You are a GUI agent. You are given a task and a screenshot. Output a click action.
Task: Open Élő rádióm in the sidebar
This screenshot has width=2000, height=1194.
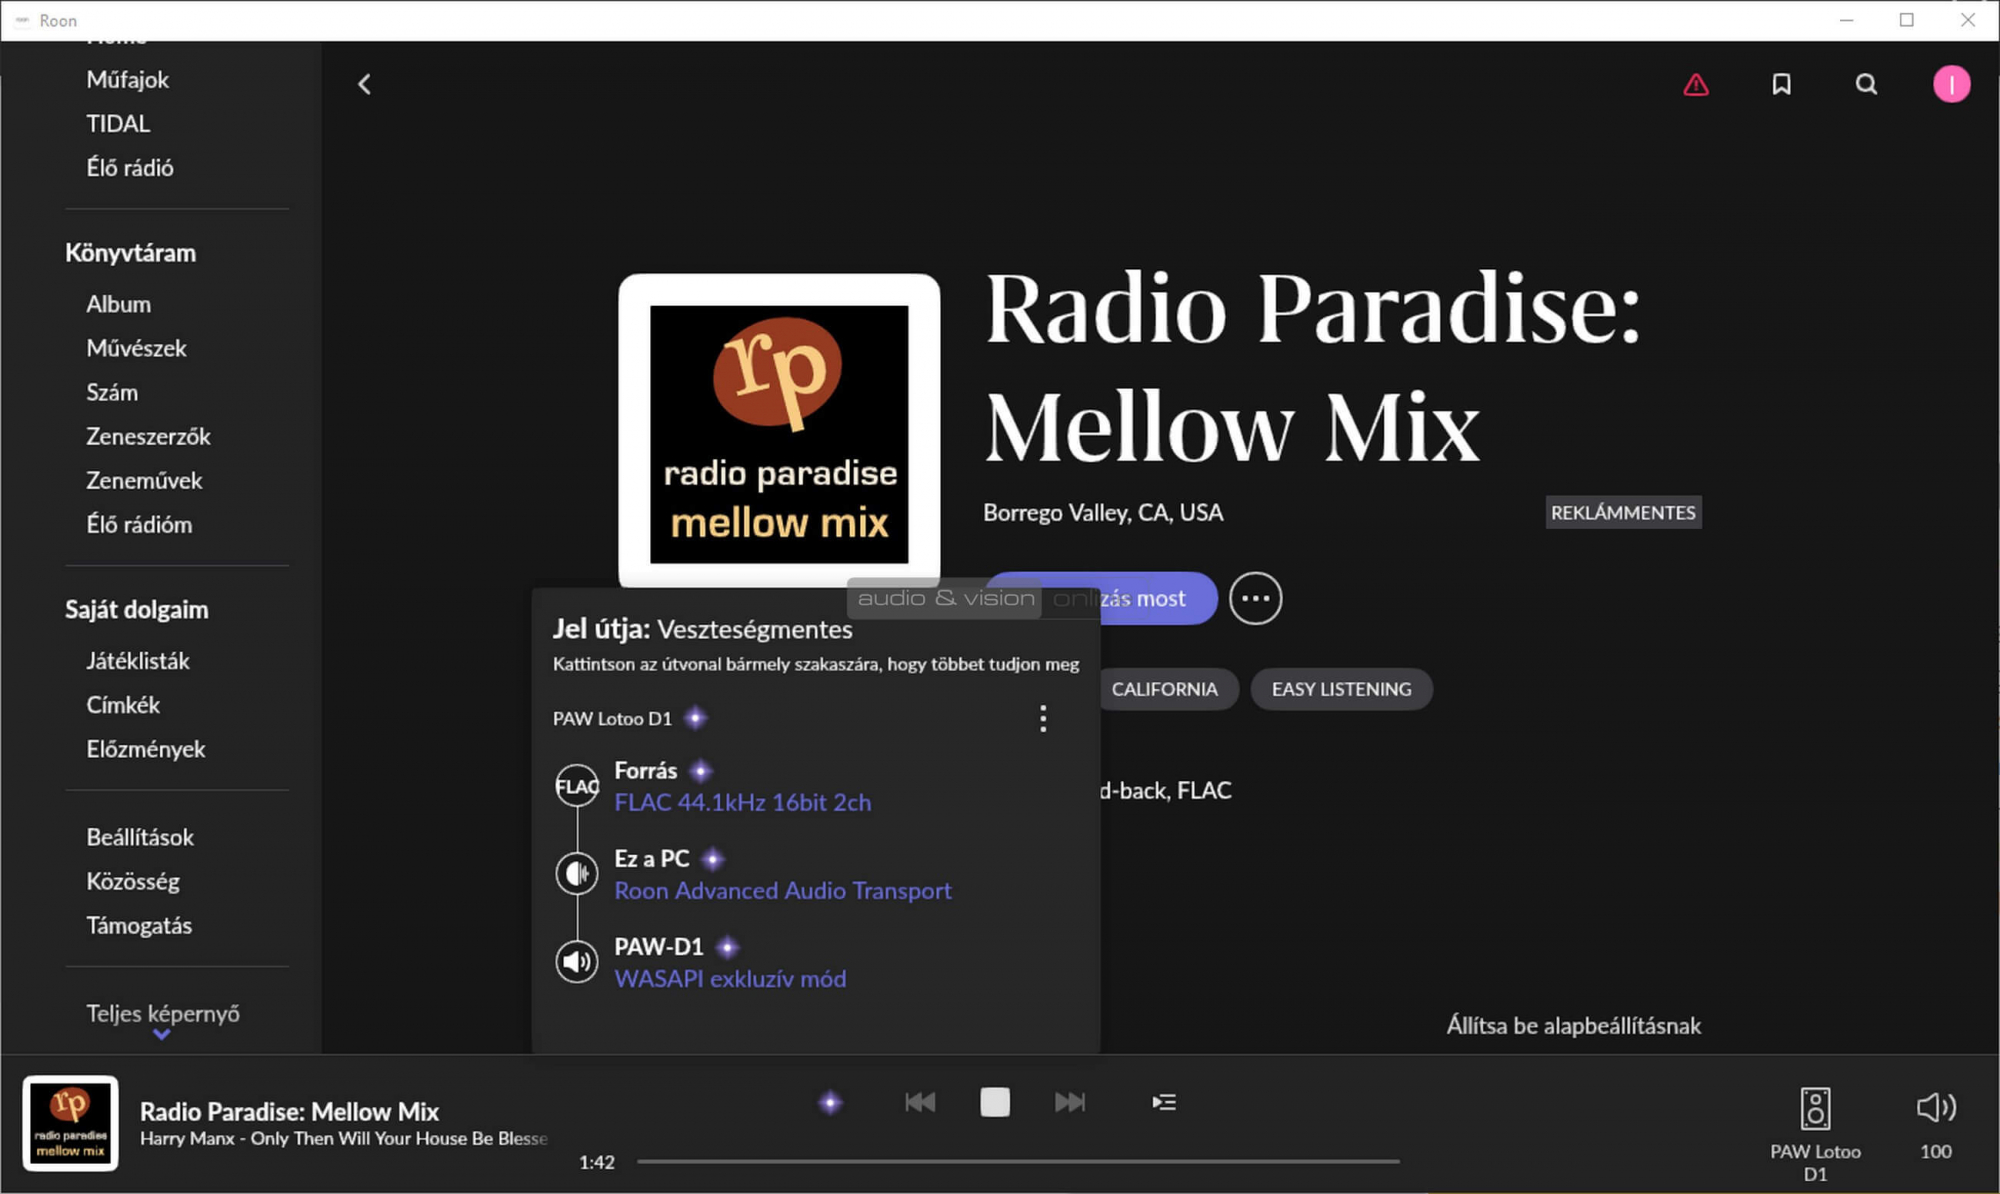pyautogui.click(x=139, y=524)
